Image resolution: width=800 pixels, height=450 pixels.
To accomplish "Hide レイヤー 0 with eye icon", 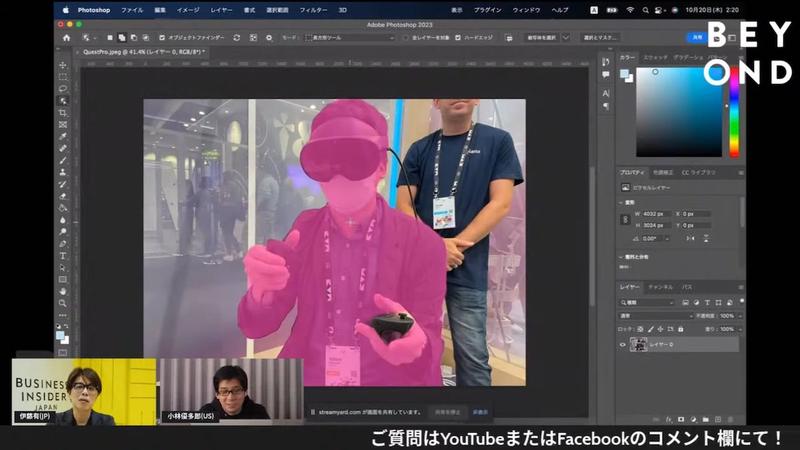I will pyautogui.click(x=622, y=345).
